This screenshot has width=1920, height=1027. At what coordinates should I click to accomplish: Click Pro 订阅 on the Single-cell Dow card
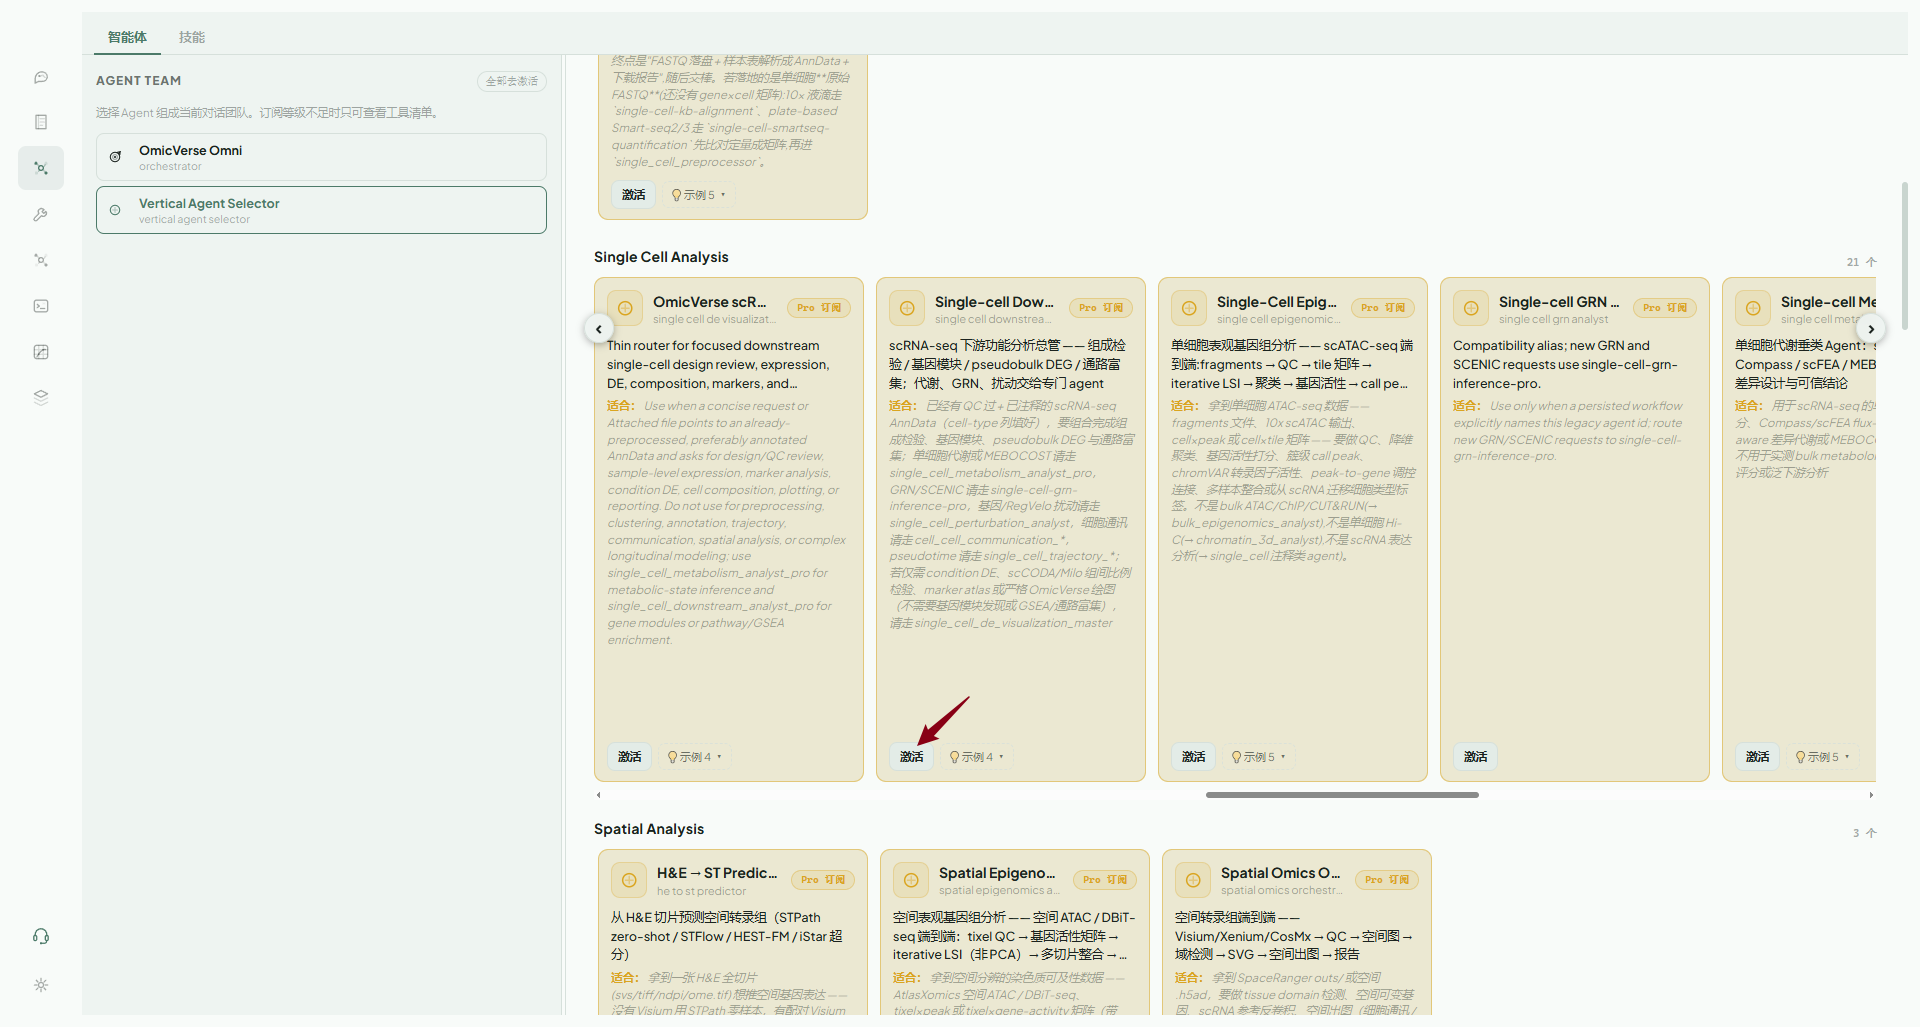pos(1101,308)
